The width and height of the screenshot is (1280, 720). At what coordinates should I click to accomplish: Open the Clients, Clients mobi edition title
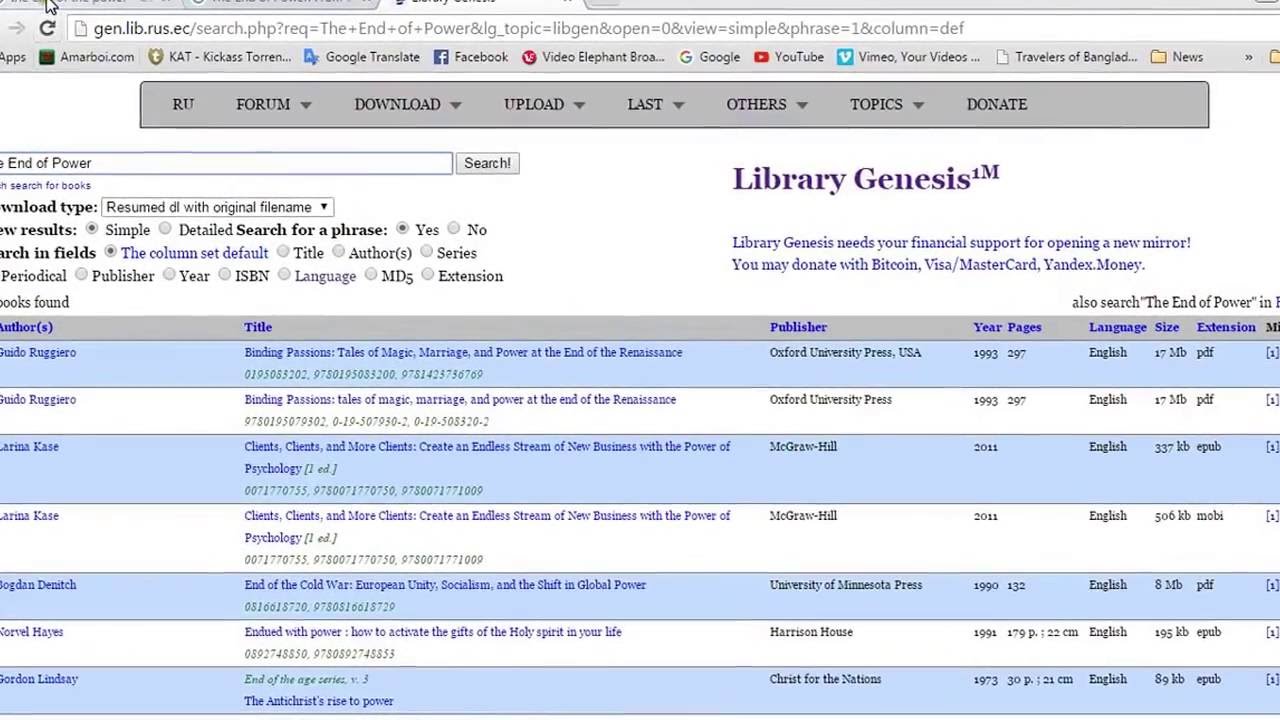487,526
